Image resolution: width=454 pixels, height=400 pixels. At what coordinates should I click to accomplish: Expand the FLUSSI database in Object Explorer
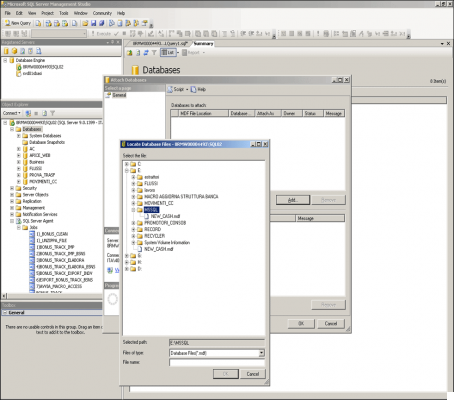coord(19,168)
